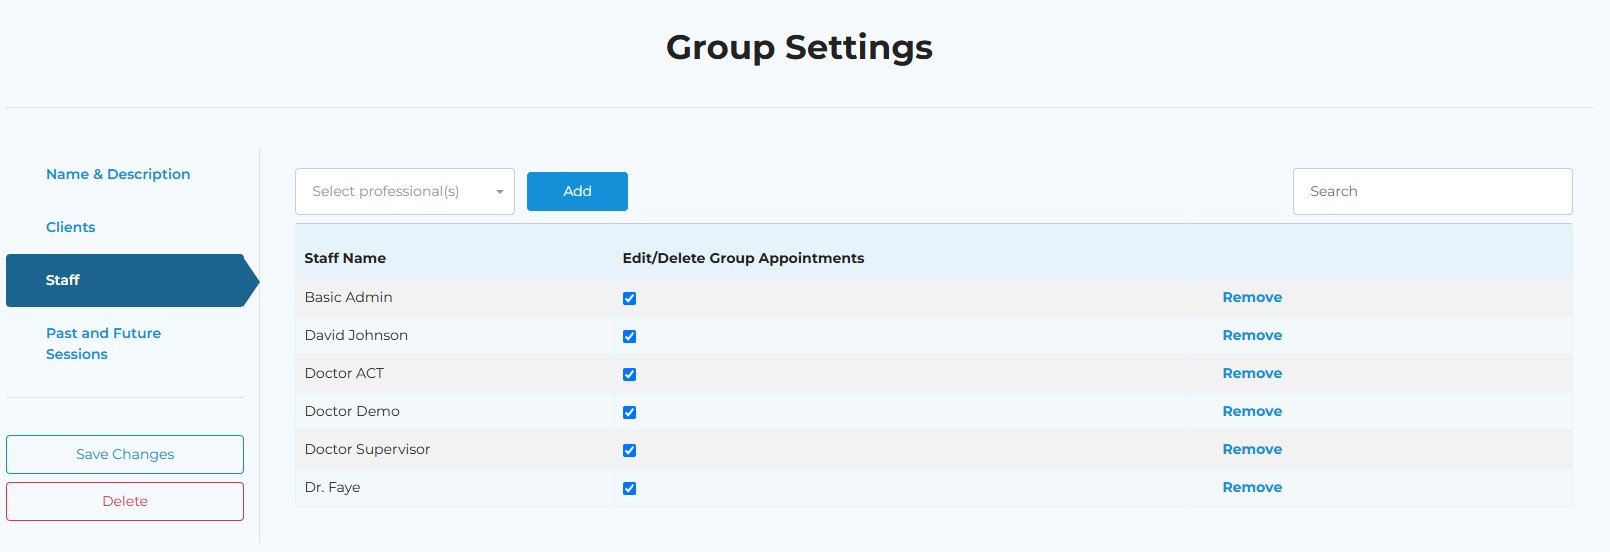The height and width of the screenshot is (552, 1610).
Task: Click the dropdown arrow beside Select professional(s)
Action: [499, 192]
